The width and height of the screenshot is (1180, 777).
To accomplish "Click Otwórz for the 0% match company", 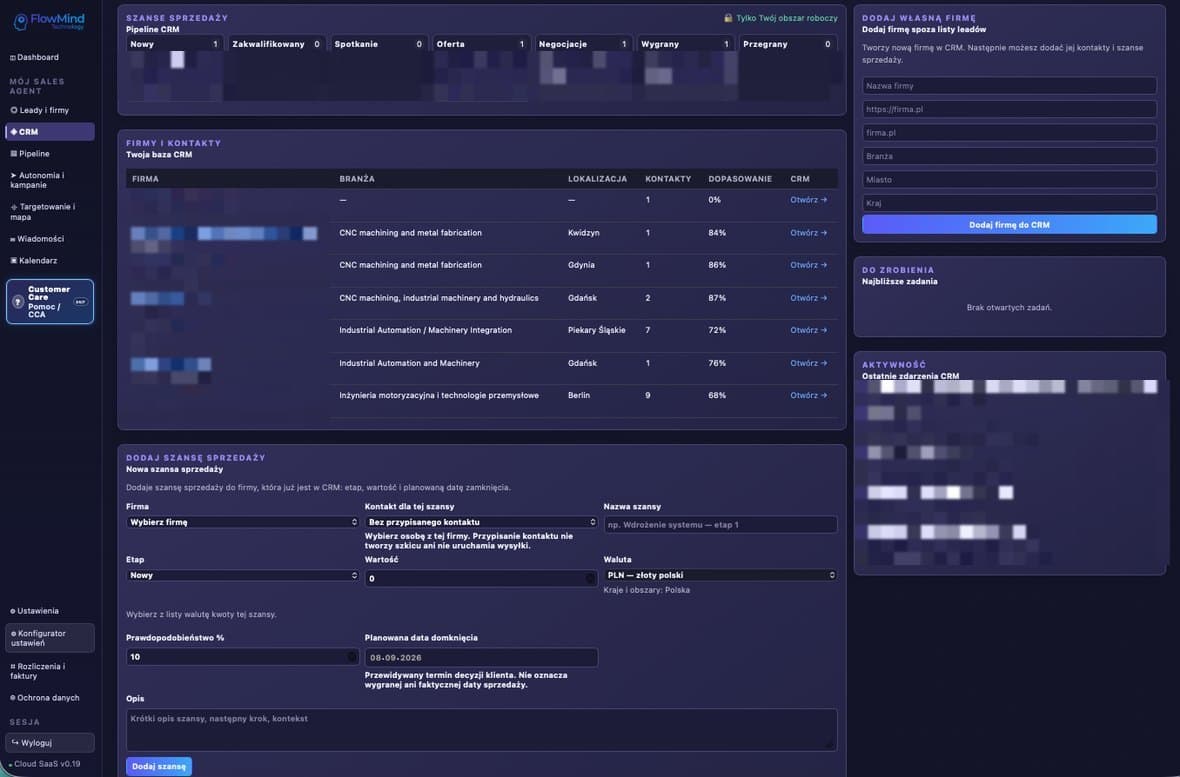I will point(808,200).
